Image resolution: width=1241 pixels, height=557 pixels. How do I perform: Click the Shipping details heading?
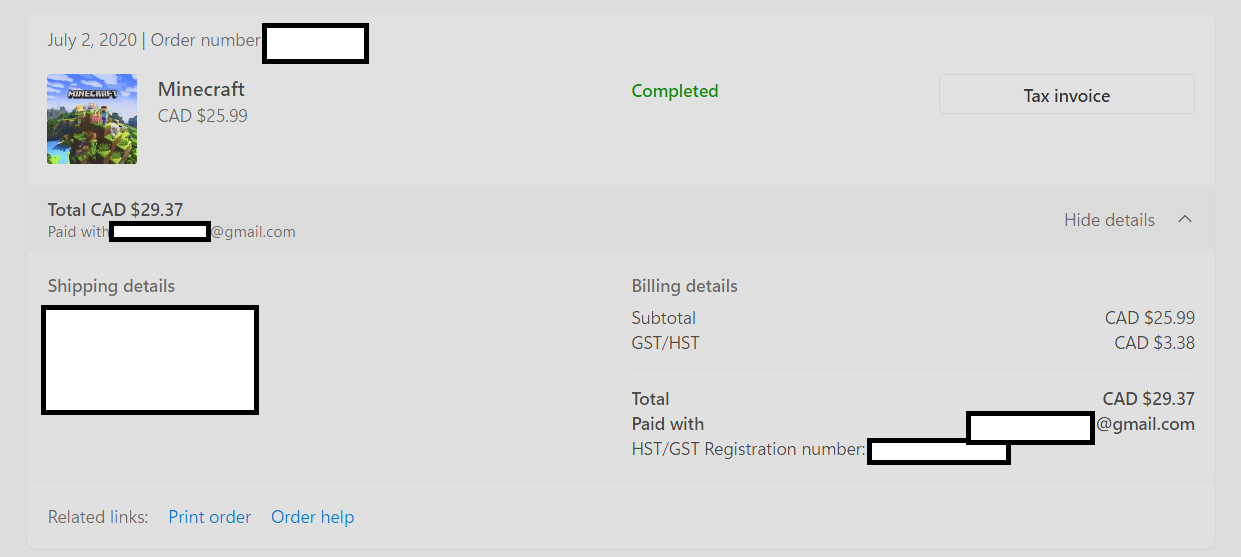[x=111, y=286]
